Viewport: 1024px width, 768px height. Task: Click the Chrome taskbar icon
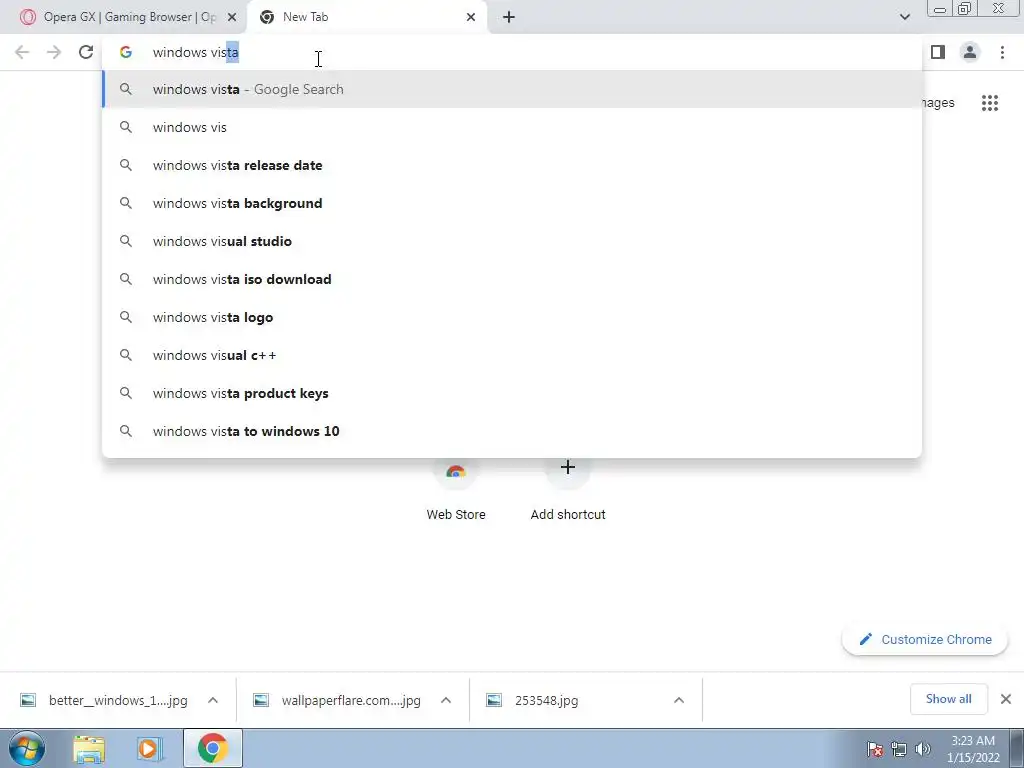click(x=212, y=748)
